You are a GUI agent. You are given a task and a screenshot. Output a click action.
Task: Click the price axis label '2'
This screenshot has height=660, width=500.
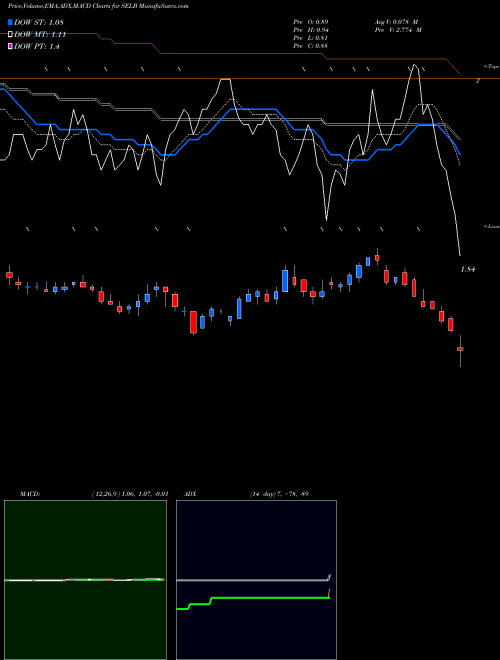tap(478, 80)
